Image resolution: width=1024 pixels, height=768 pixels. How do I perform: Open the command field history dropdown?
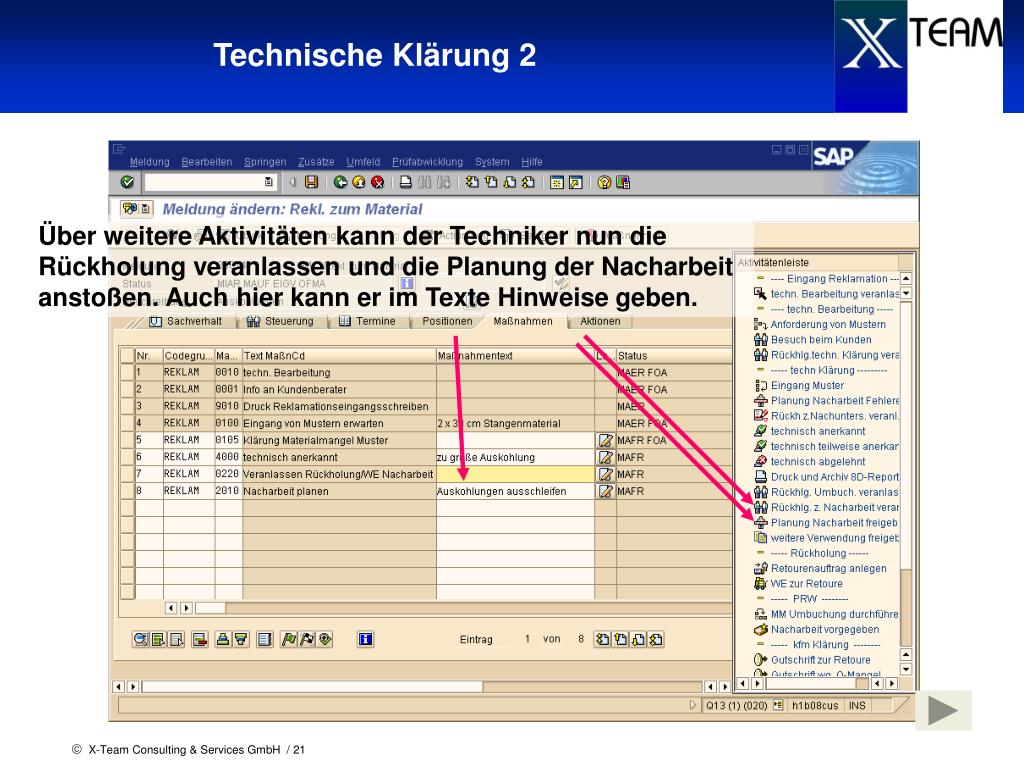(268, 182)
